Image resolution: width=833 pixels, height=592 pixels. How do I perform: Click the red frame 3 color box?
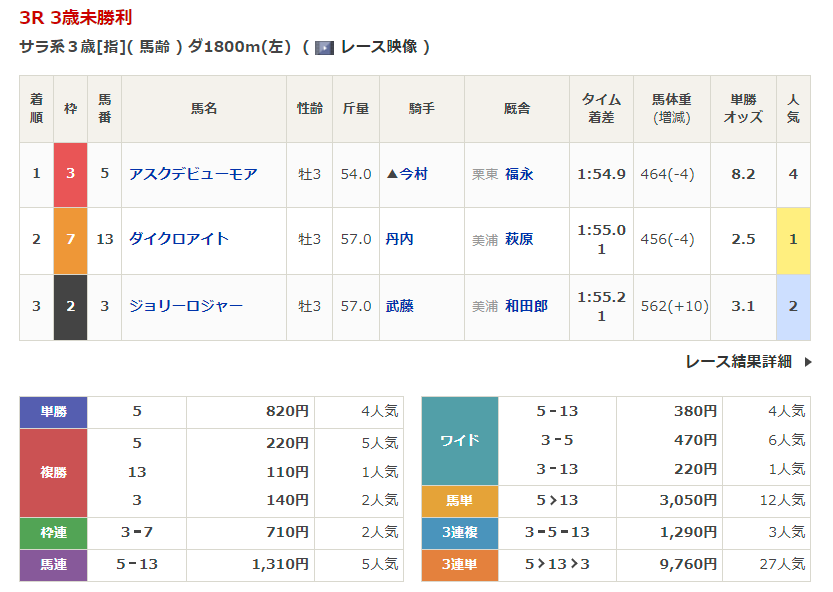(x=70, y=174)
